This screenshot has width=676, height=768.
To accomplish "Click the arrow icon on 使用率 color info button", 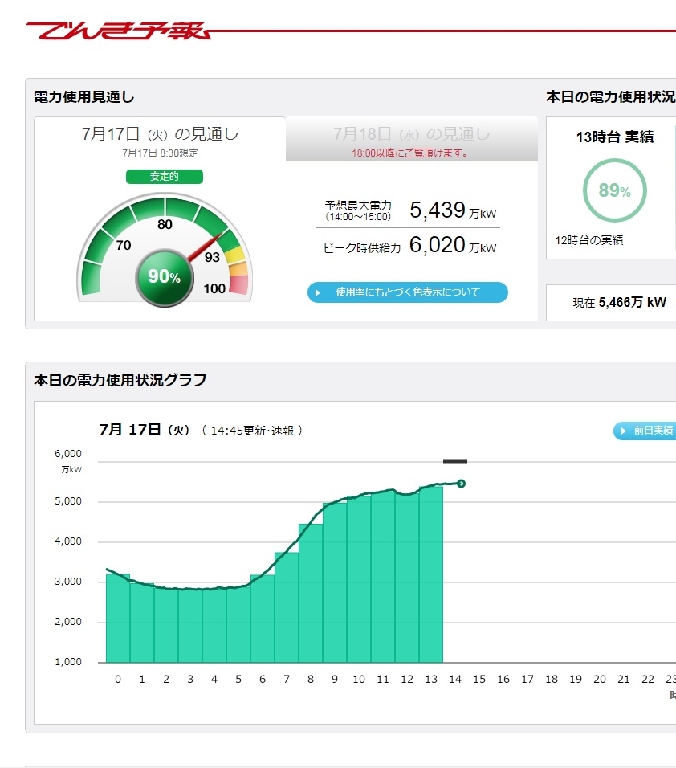I will pyautogui.click(x=318, y=293).
